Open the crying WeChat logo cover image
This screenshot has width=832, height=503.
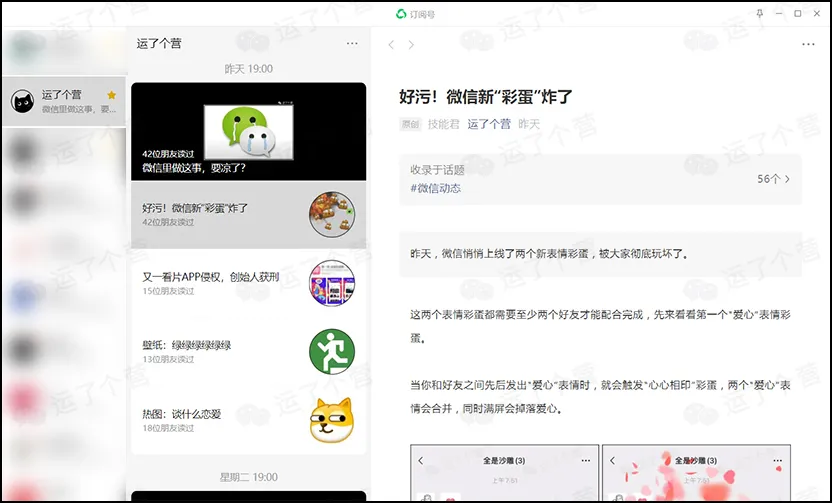coord(249,132)
